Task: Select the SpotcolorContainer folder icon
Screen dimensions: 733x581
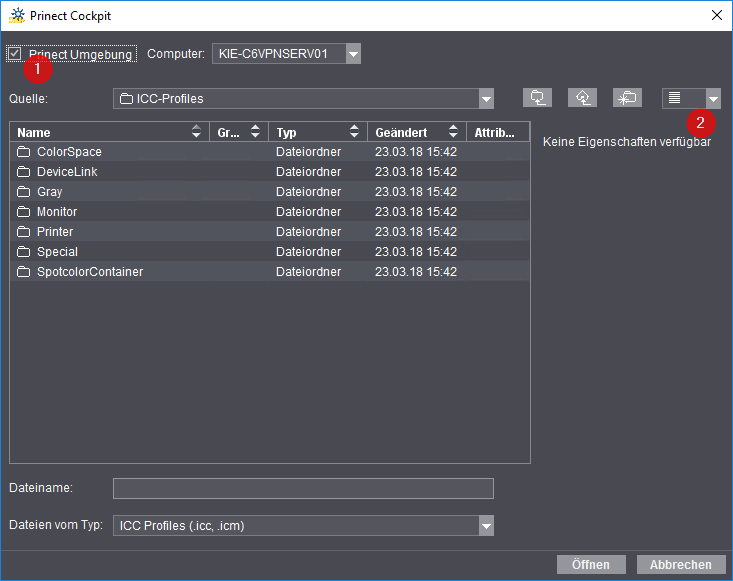Action: (24, 272)
